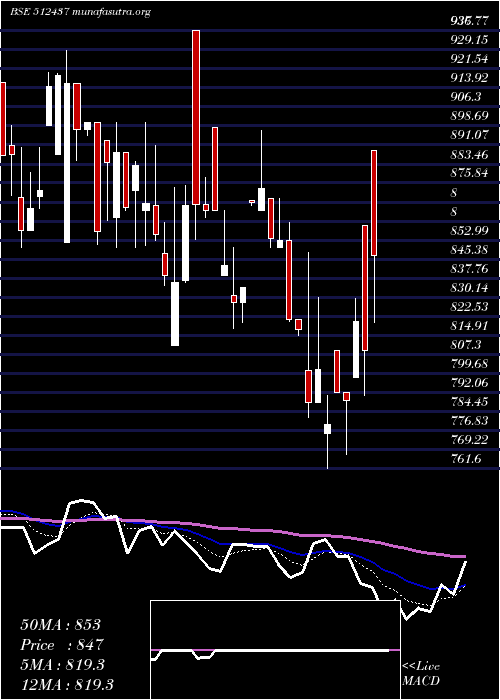The height and width of the screenshot is (700, 500).
Task: Click the 906.3 price level label
Action: tap(466, 97)
